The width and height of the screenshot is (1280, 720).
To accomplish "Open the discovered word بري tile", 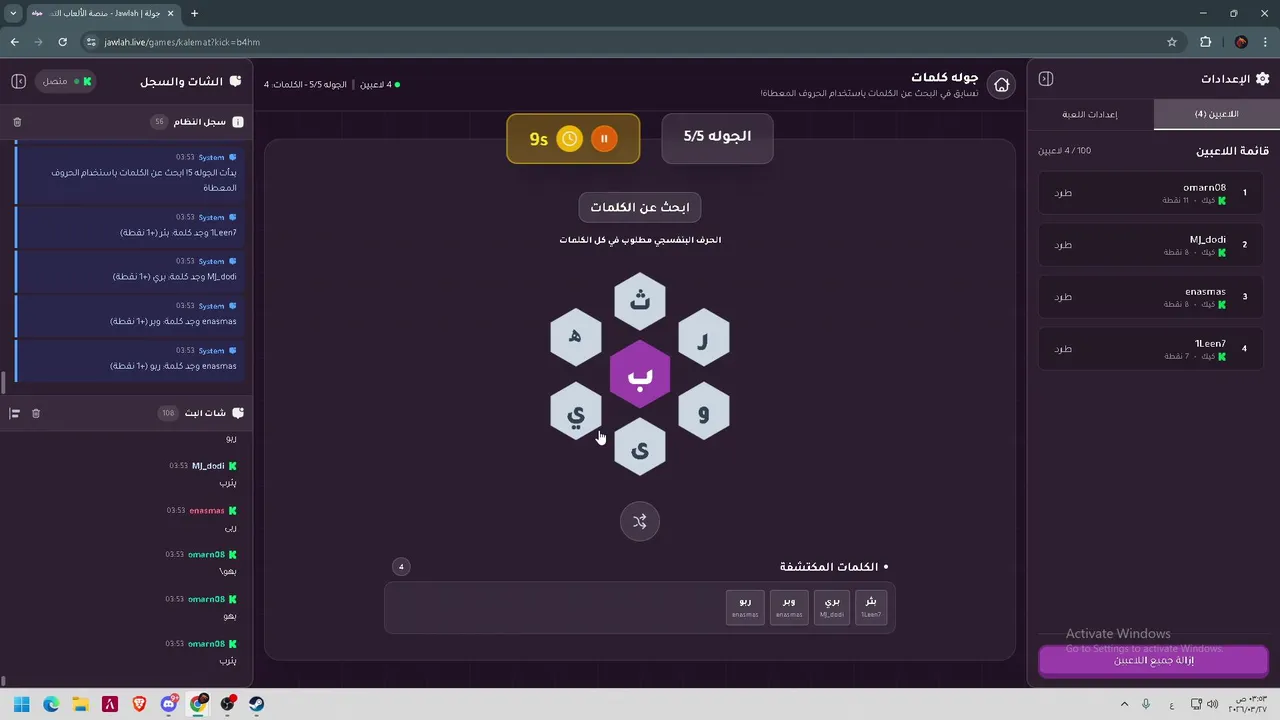I will (x=832, y=607).
